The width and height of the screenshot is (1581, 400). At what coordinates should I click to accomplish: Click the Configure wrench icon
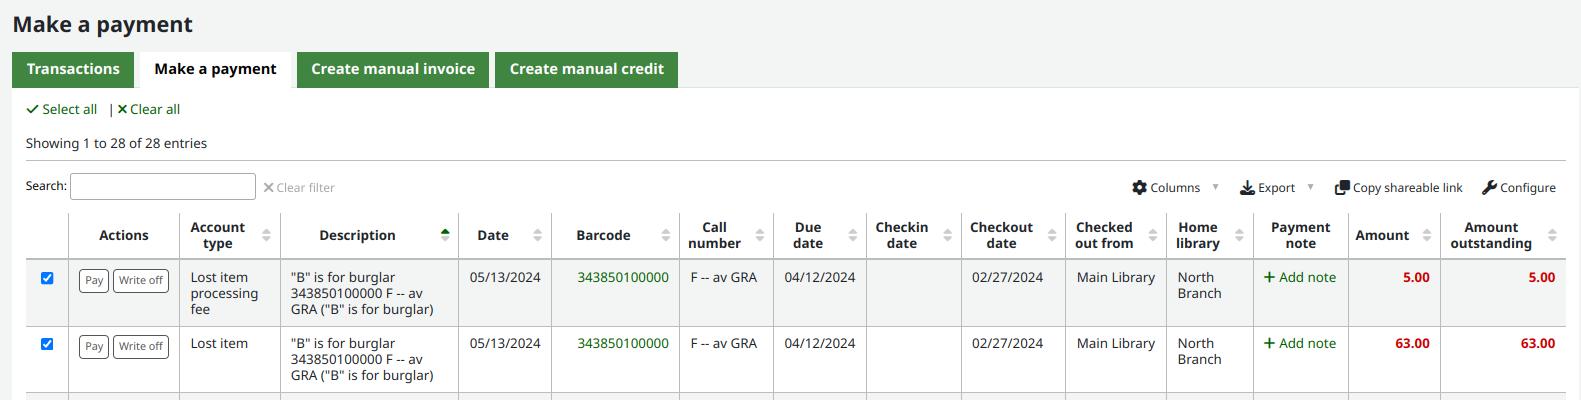tap(1489, 188)
